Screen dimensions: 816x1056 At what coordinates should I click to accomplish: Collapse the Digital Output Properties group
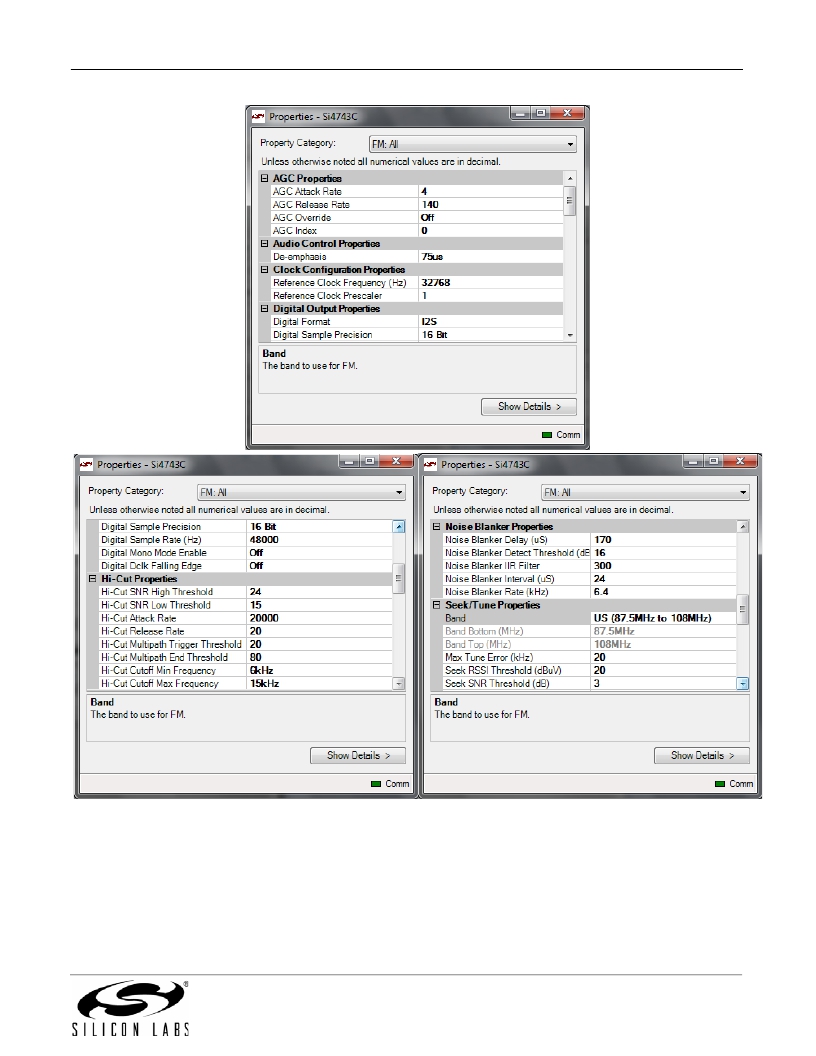(x=265, y=308)
